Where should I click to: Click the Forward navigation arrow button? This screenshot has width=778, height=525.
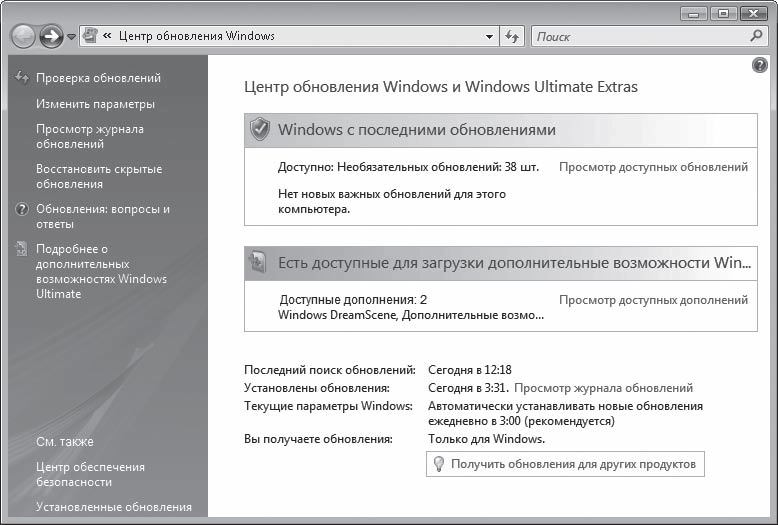(50, 36)
